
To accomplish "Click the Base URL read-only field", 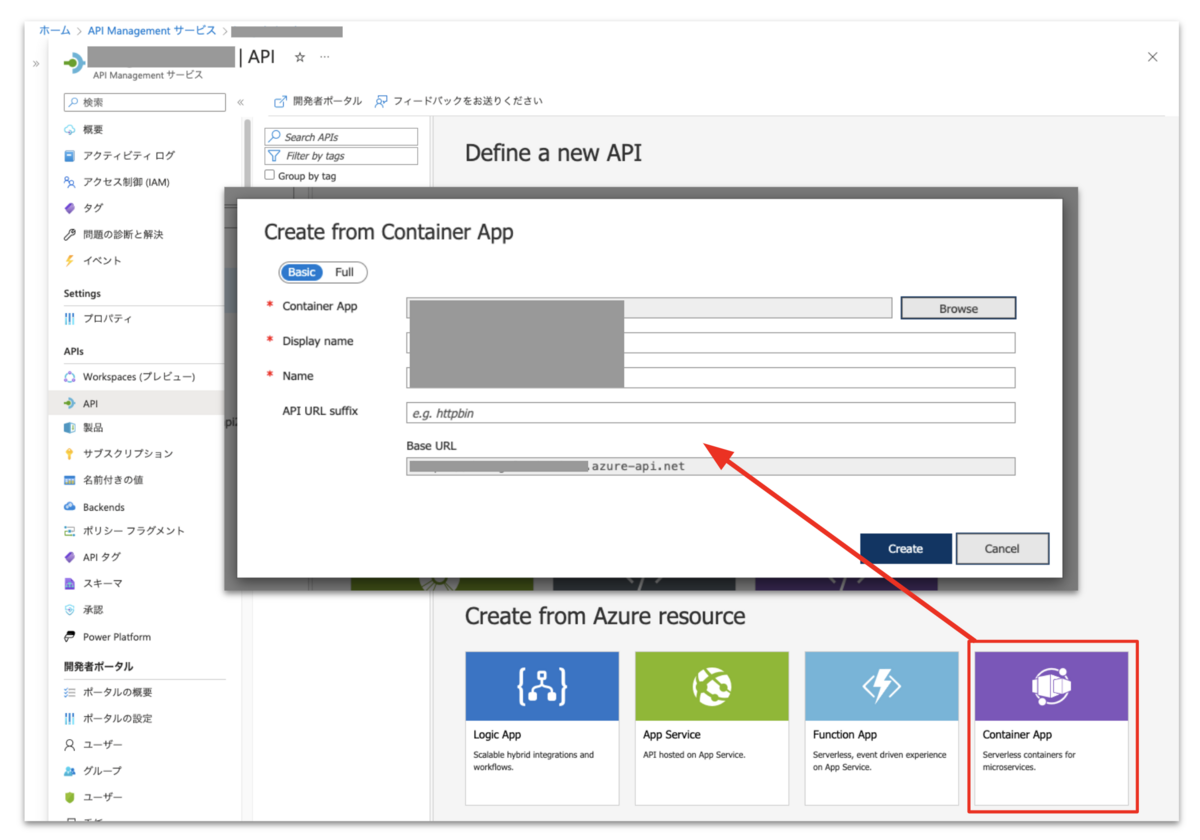I will [x=710, y=466].
